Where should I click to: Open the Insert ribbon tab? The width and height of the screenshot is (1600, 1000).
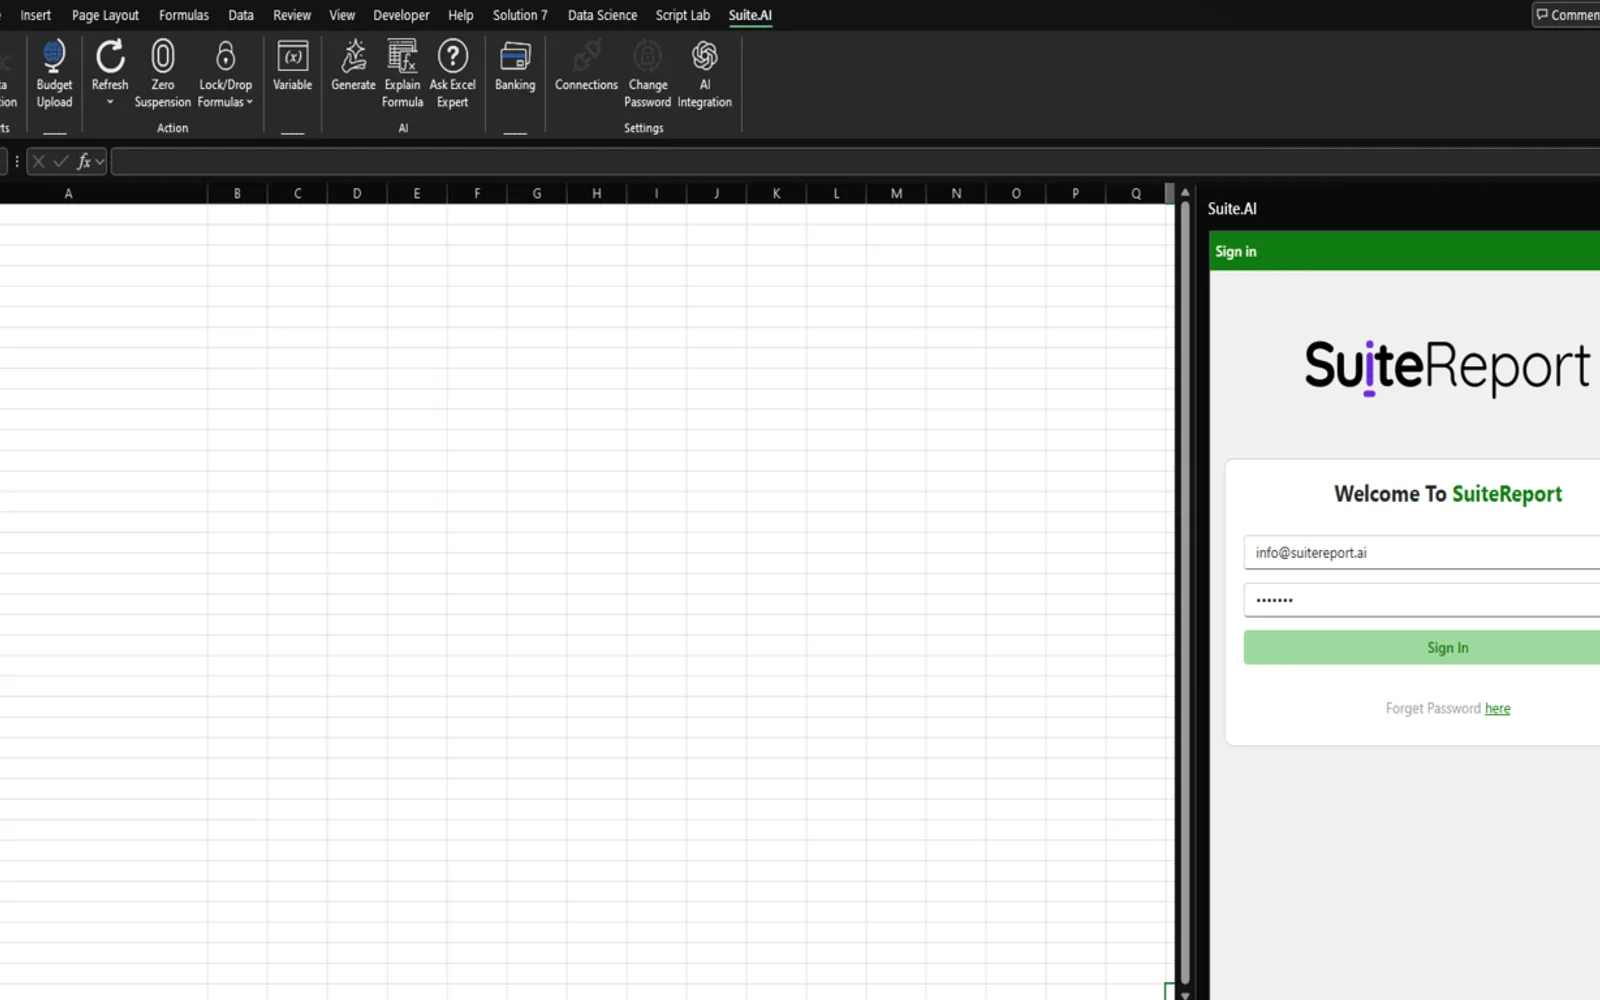[x=35, y=15]
